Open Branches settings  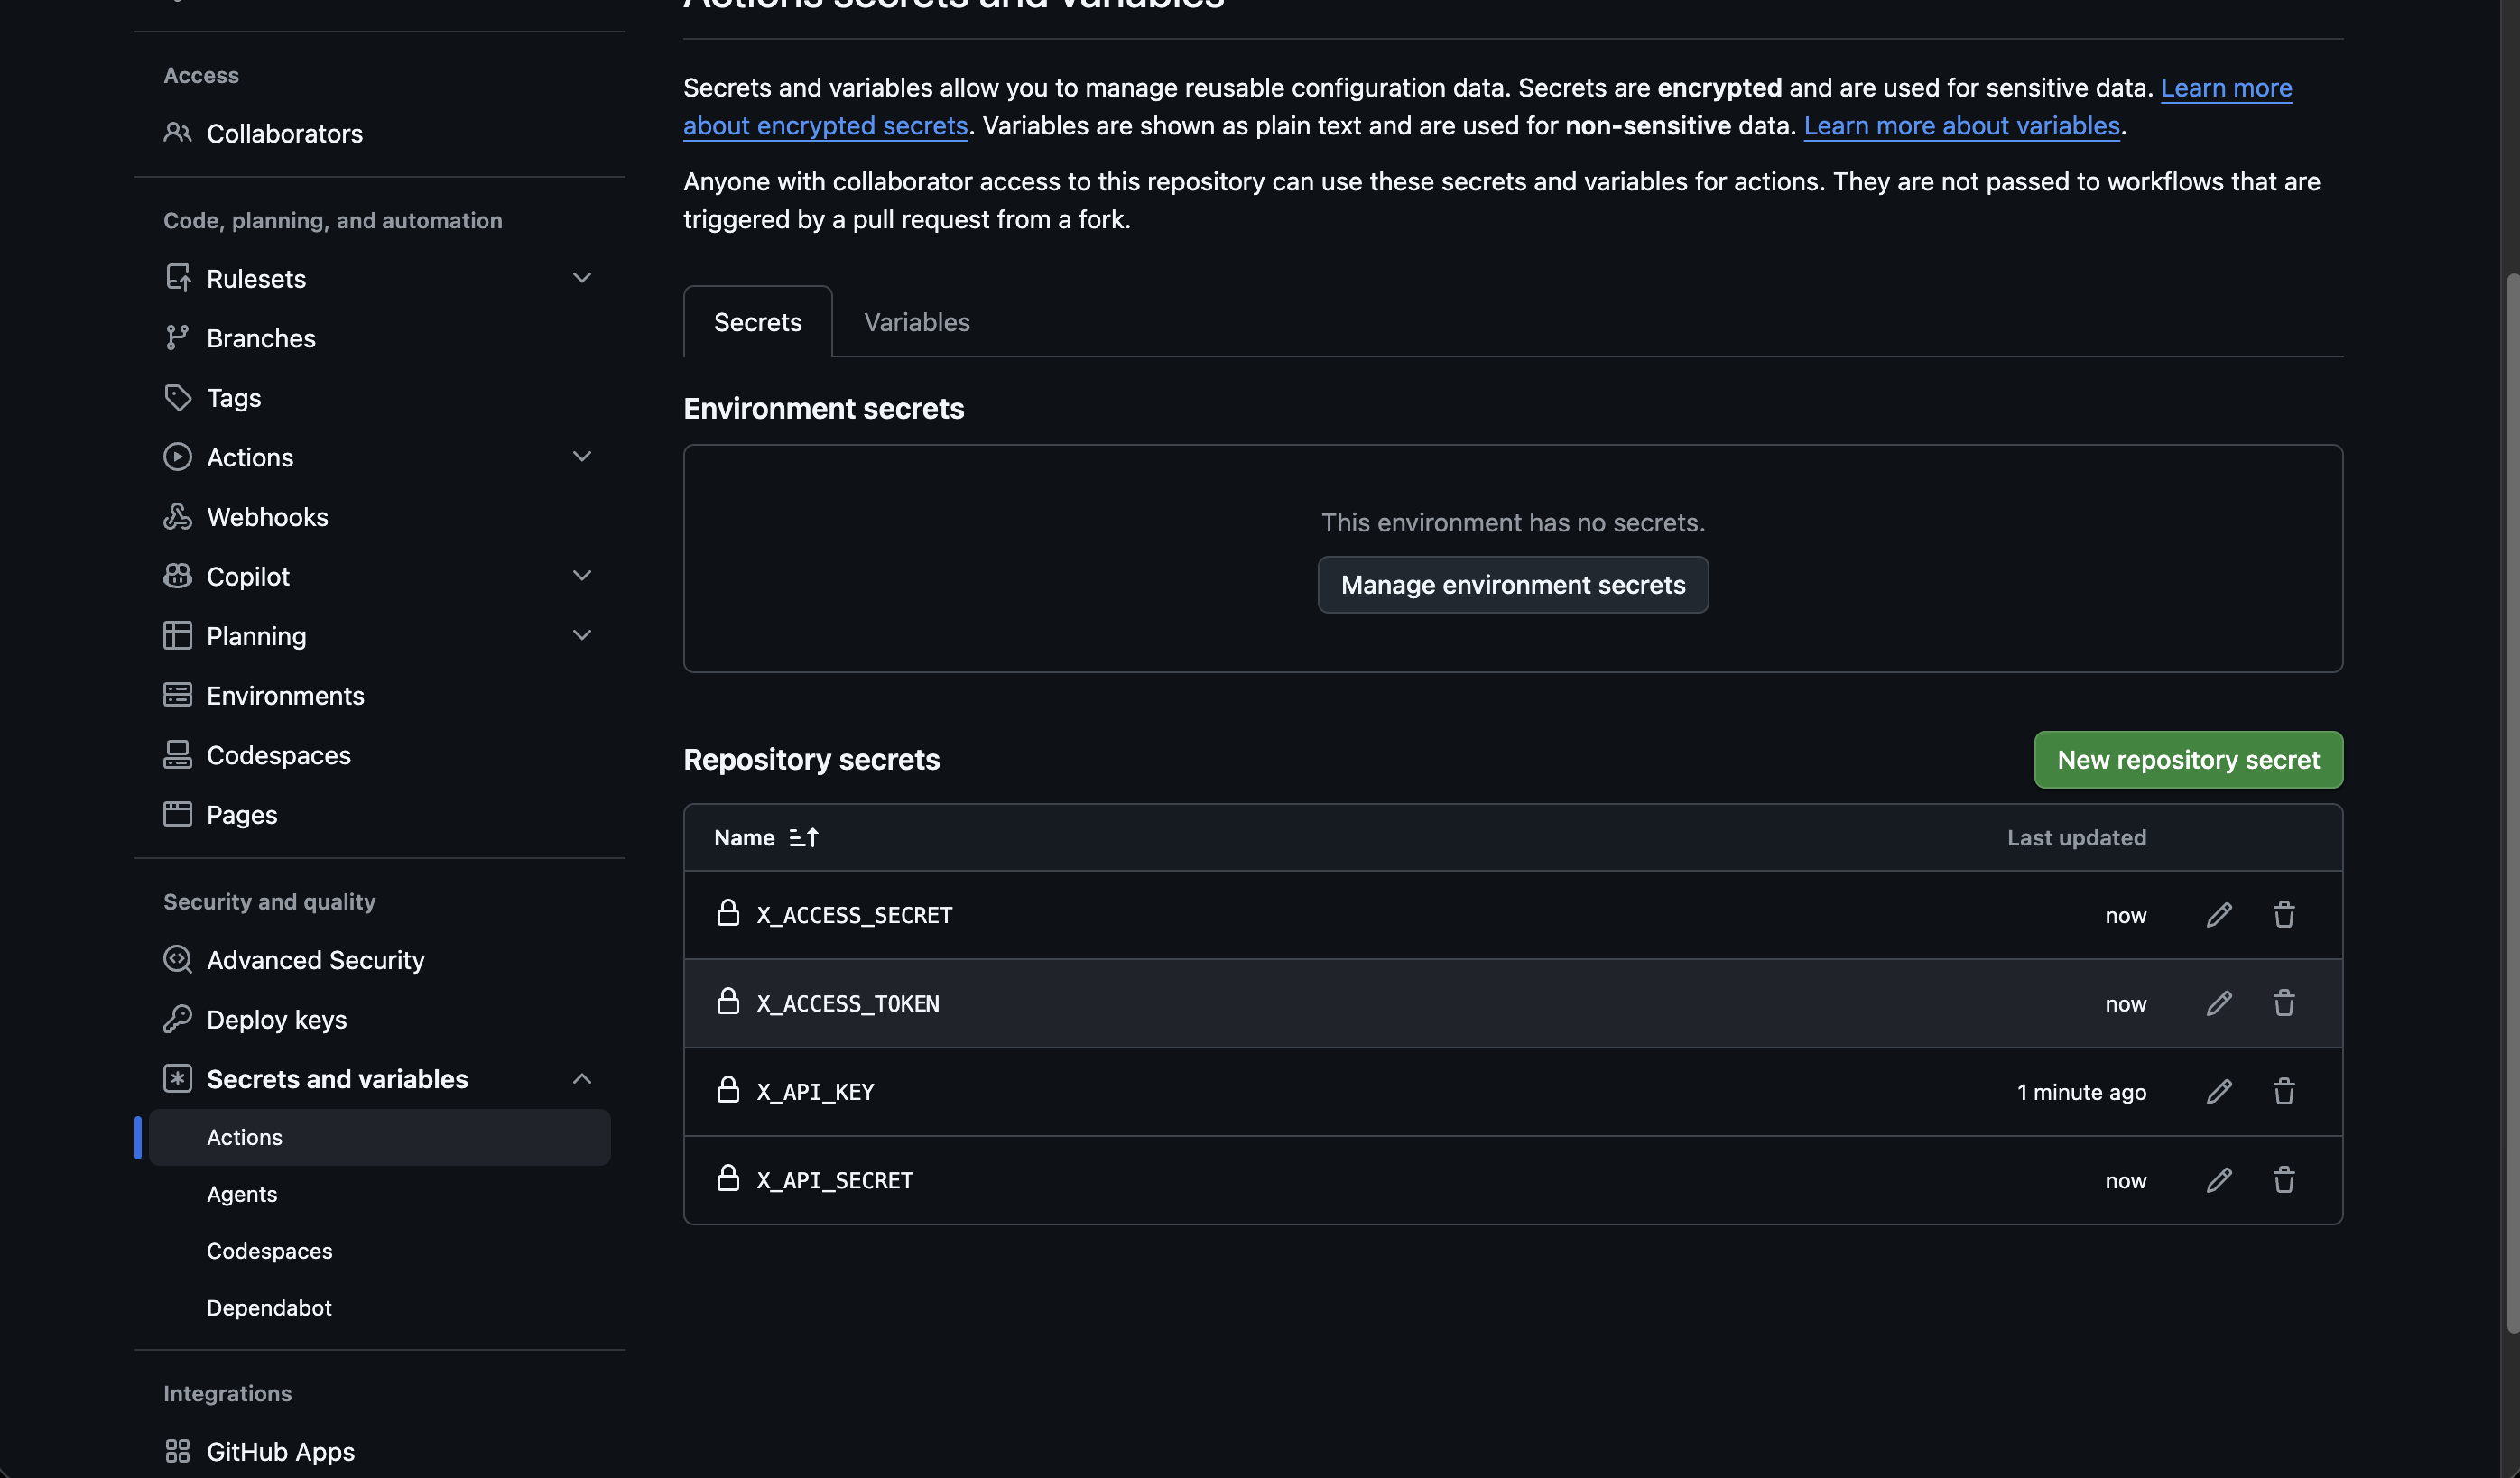(379, 338)
